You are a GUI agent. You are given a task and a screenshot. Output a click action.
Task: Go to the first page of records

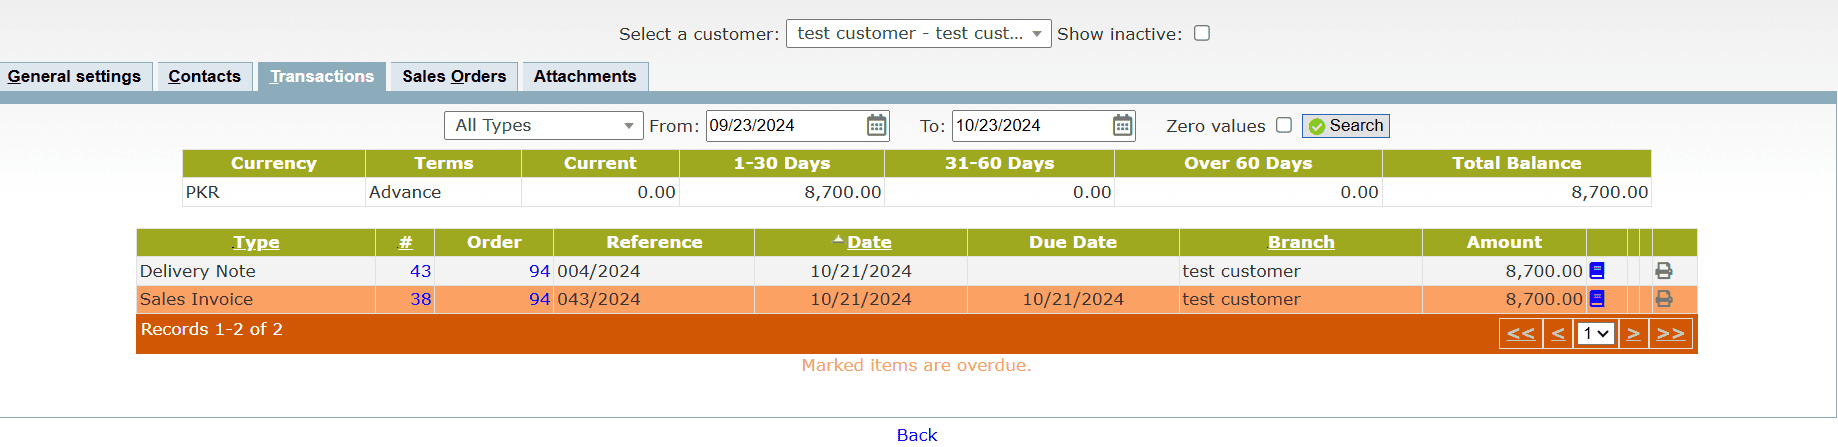pyautogui.click(x=1520, y=334)
